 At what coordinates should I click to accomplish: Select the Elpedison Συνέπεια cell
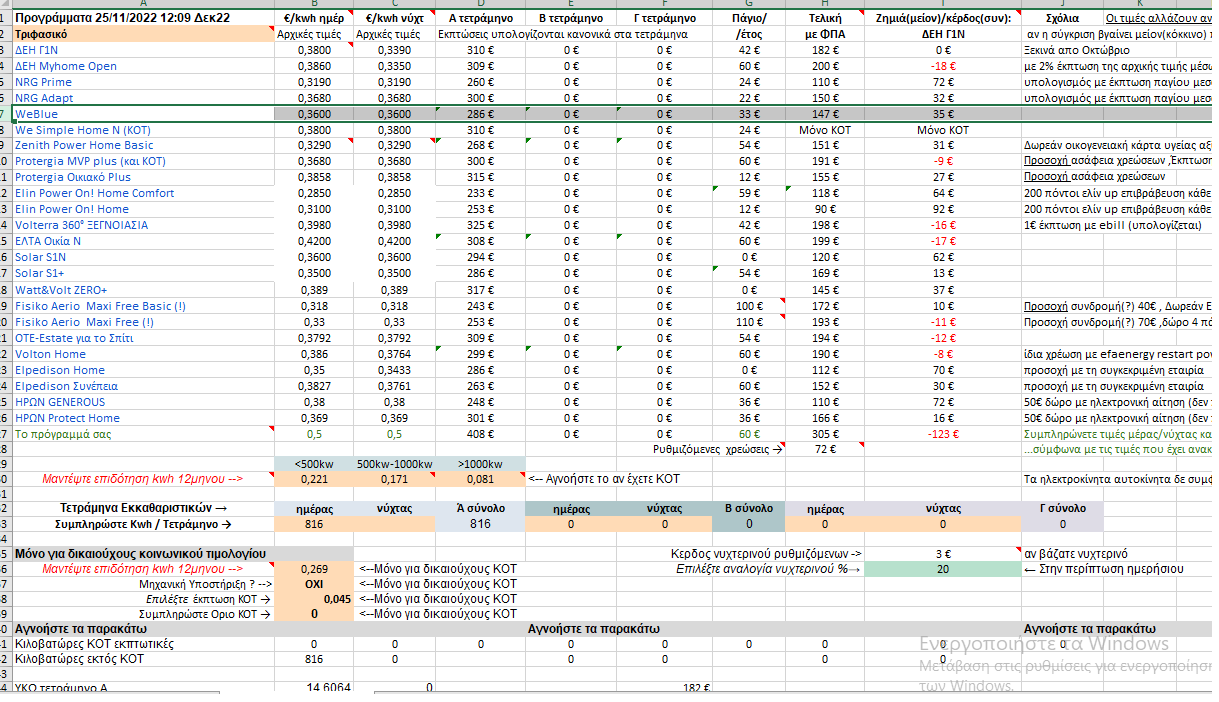(x=144, y=386)
